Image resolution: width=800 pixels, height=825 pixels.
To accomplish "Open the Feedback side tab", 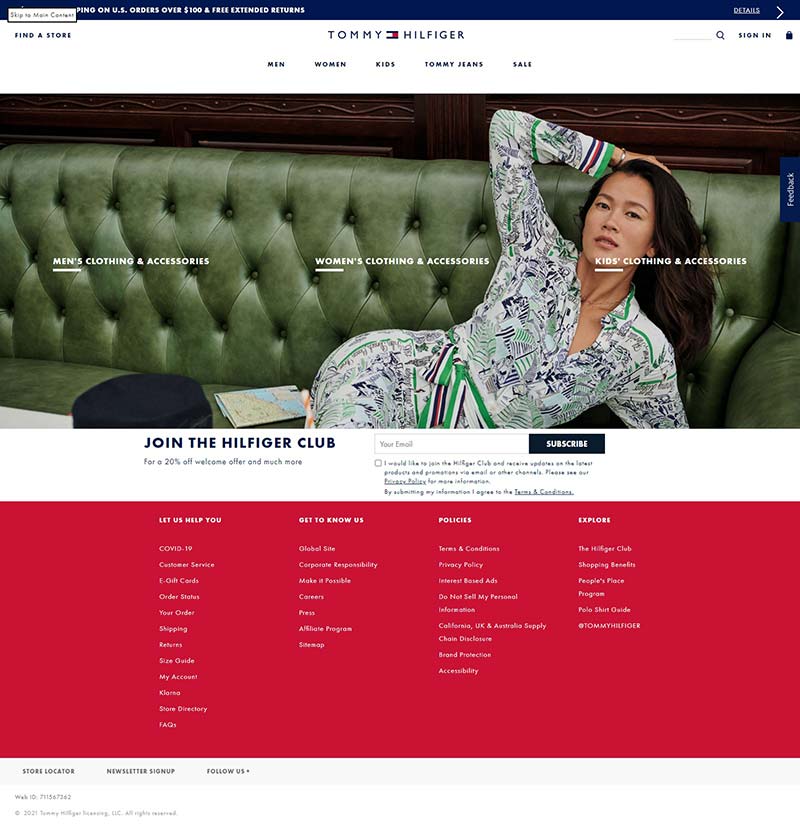I will [x=790, y=189].
